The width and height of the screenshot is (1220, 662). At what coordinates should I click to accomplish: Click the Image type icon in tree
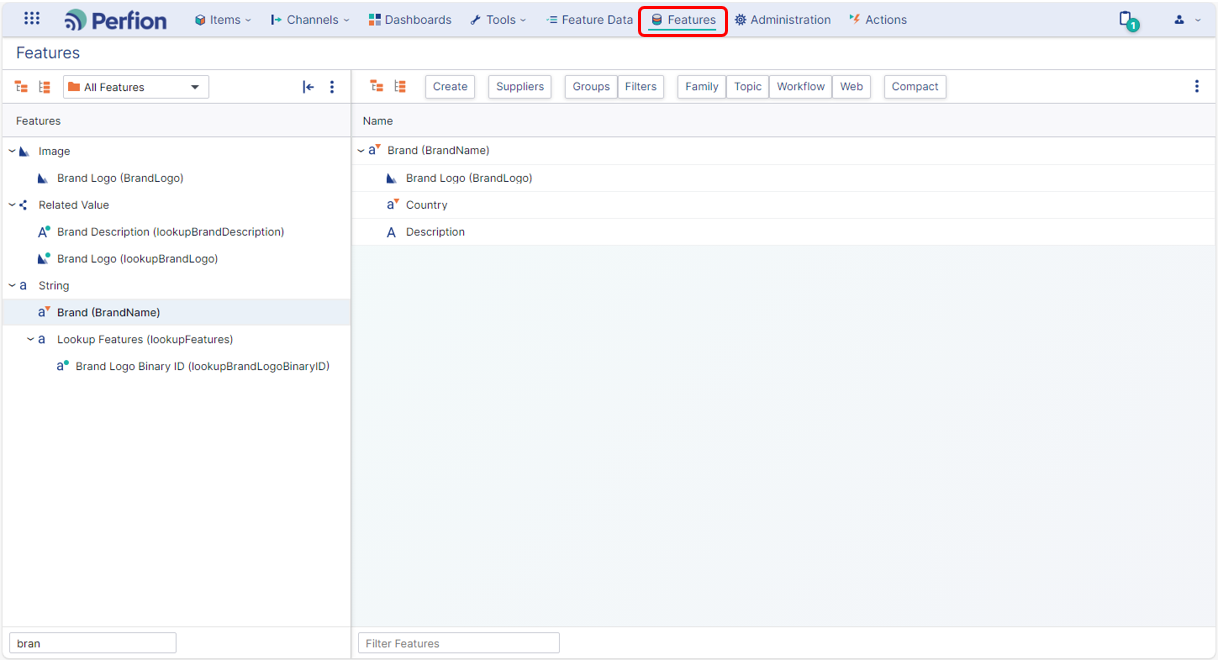[x=25, y=151]
